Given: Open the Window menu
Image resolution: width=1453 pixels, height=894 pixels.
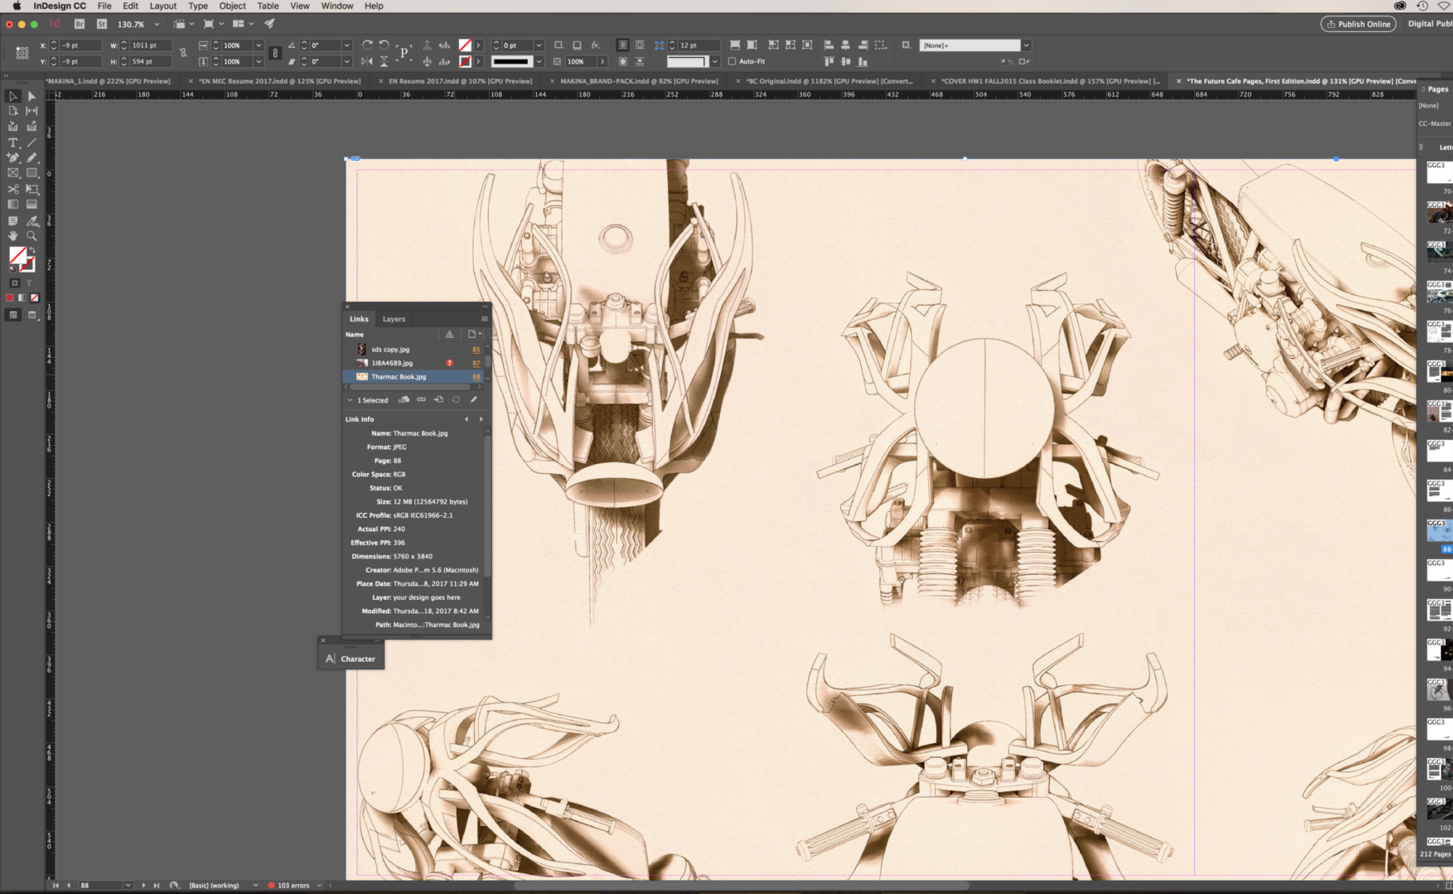Looking at the screenshot, I should 337,6.
